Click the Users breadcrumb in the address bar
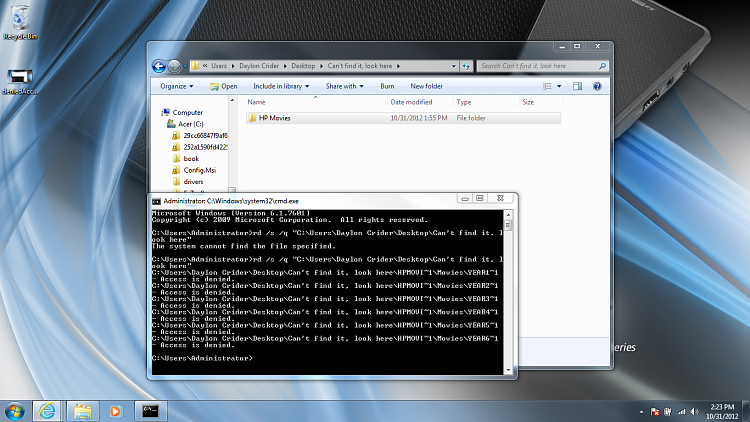750x422 pixels. pos(219,66)
